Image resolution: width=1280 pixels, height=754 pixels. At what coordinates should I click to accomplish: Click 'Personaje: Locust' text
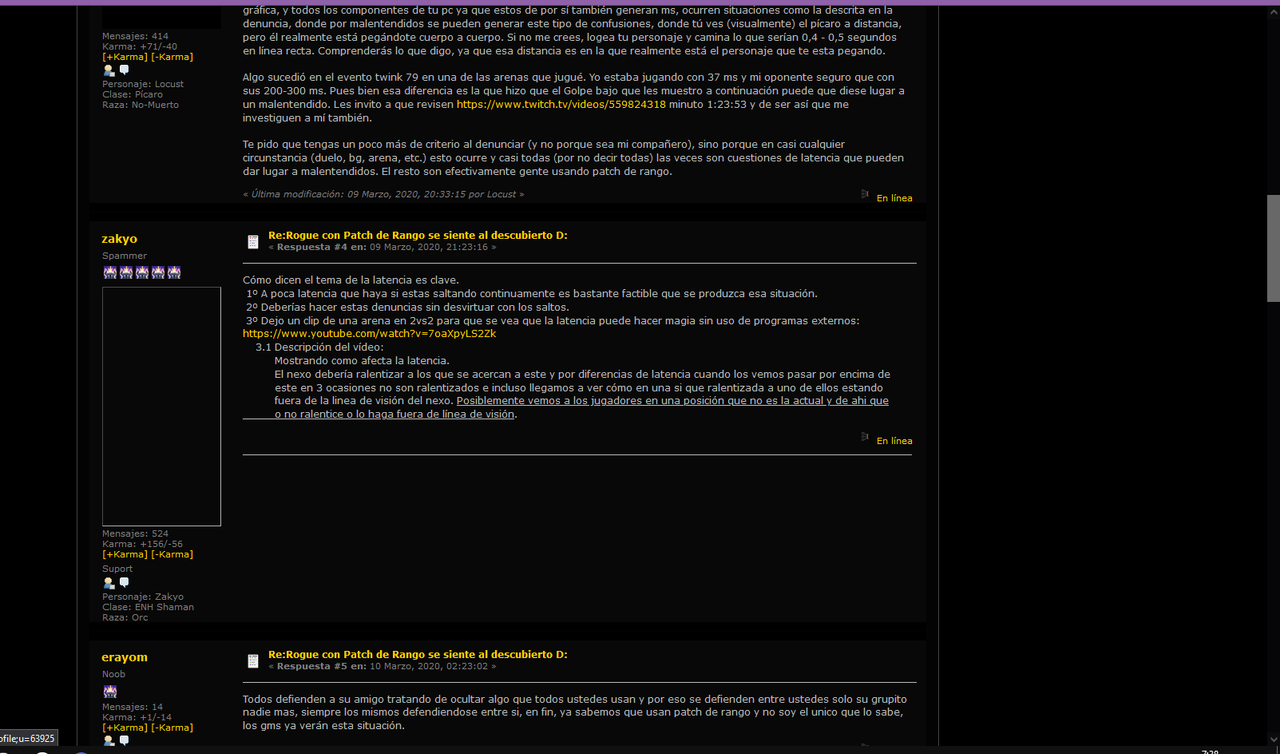(143, 84)
